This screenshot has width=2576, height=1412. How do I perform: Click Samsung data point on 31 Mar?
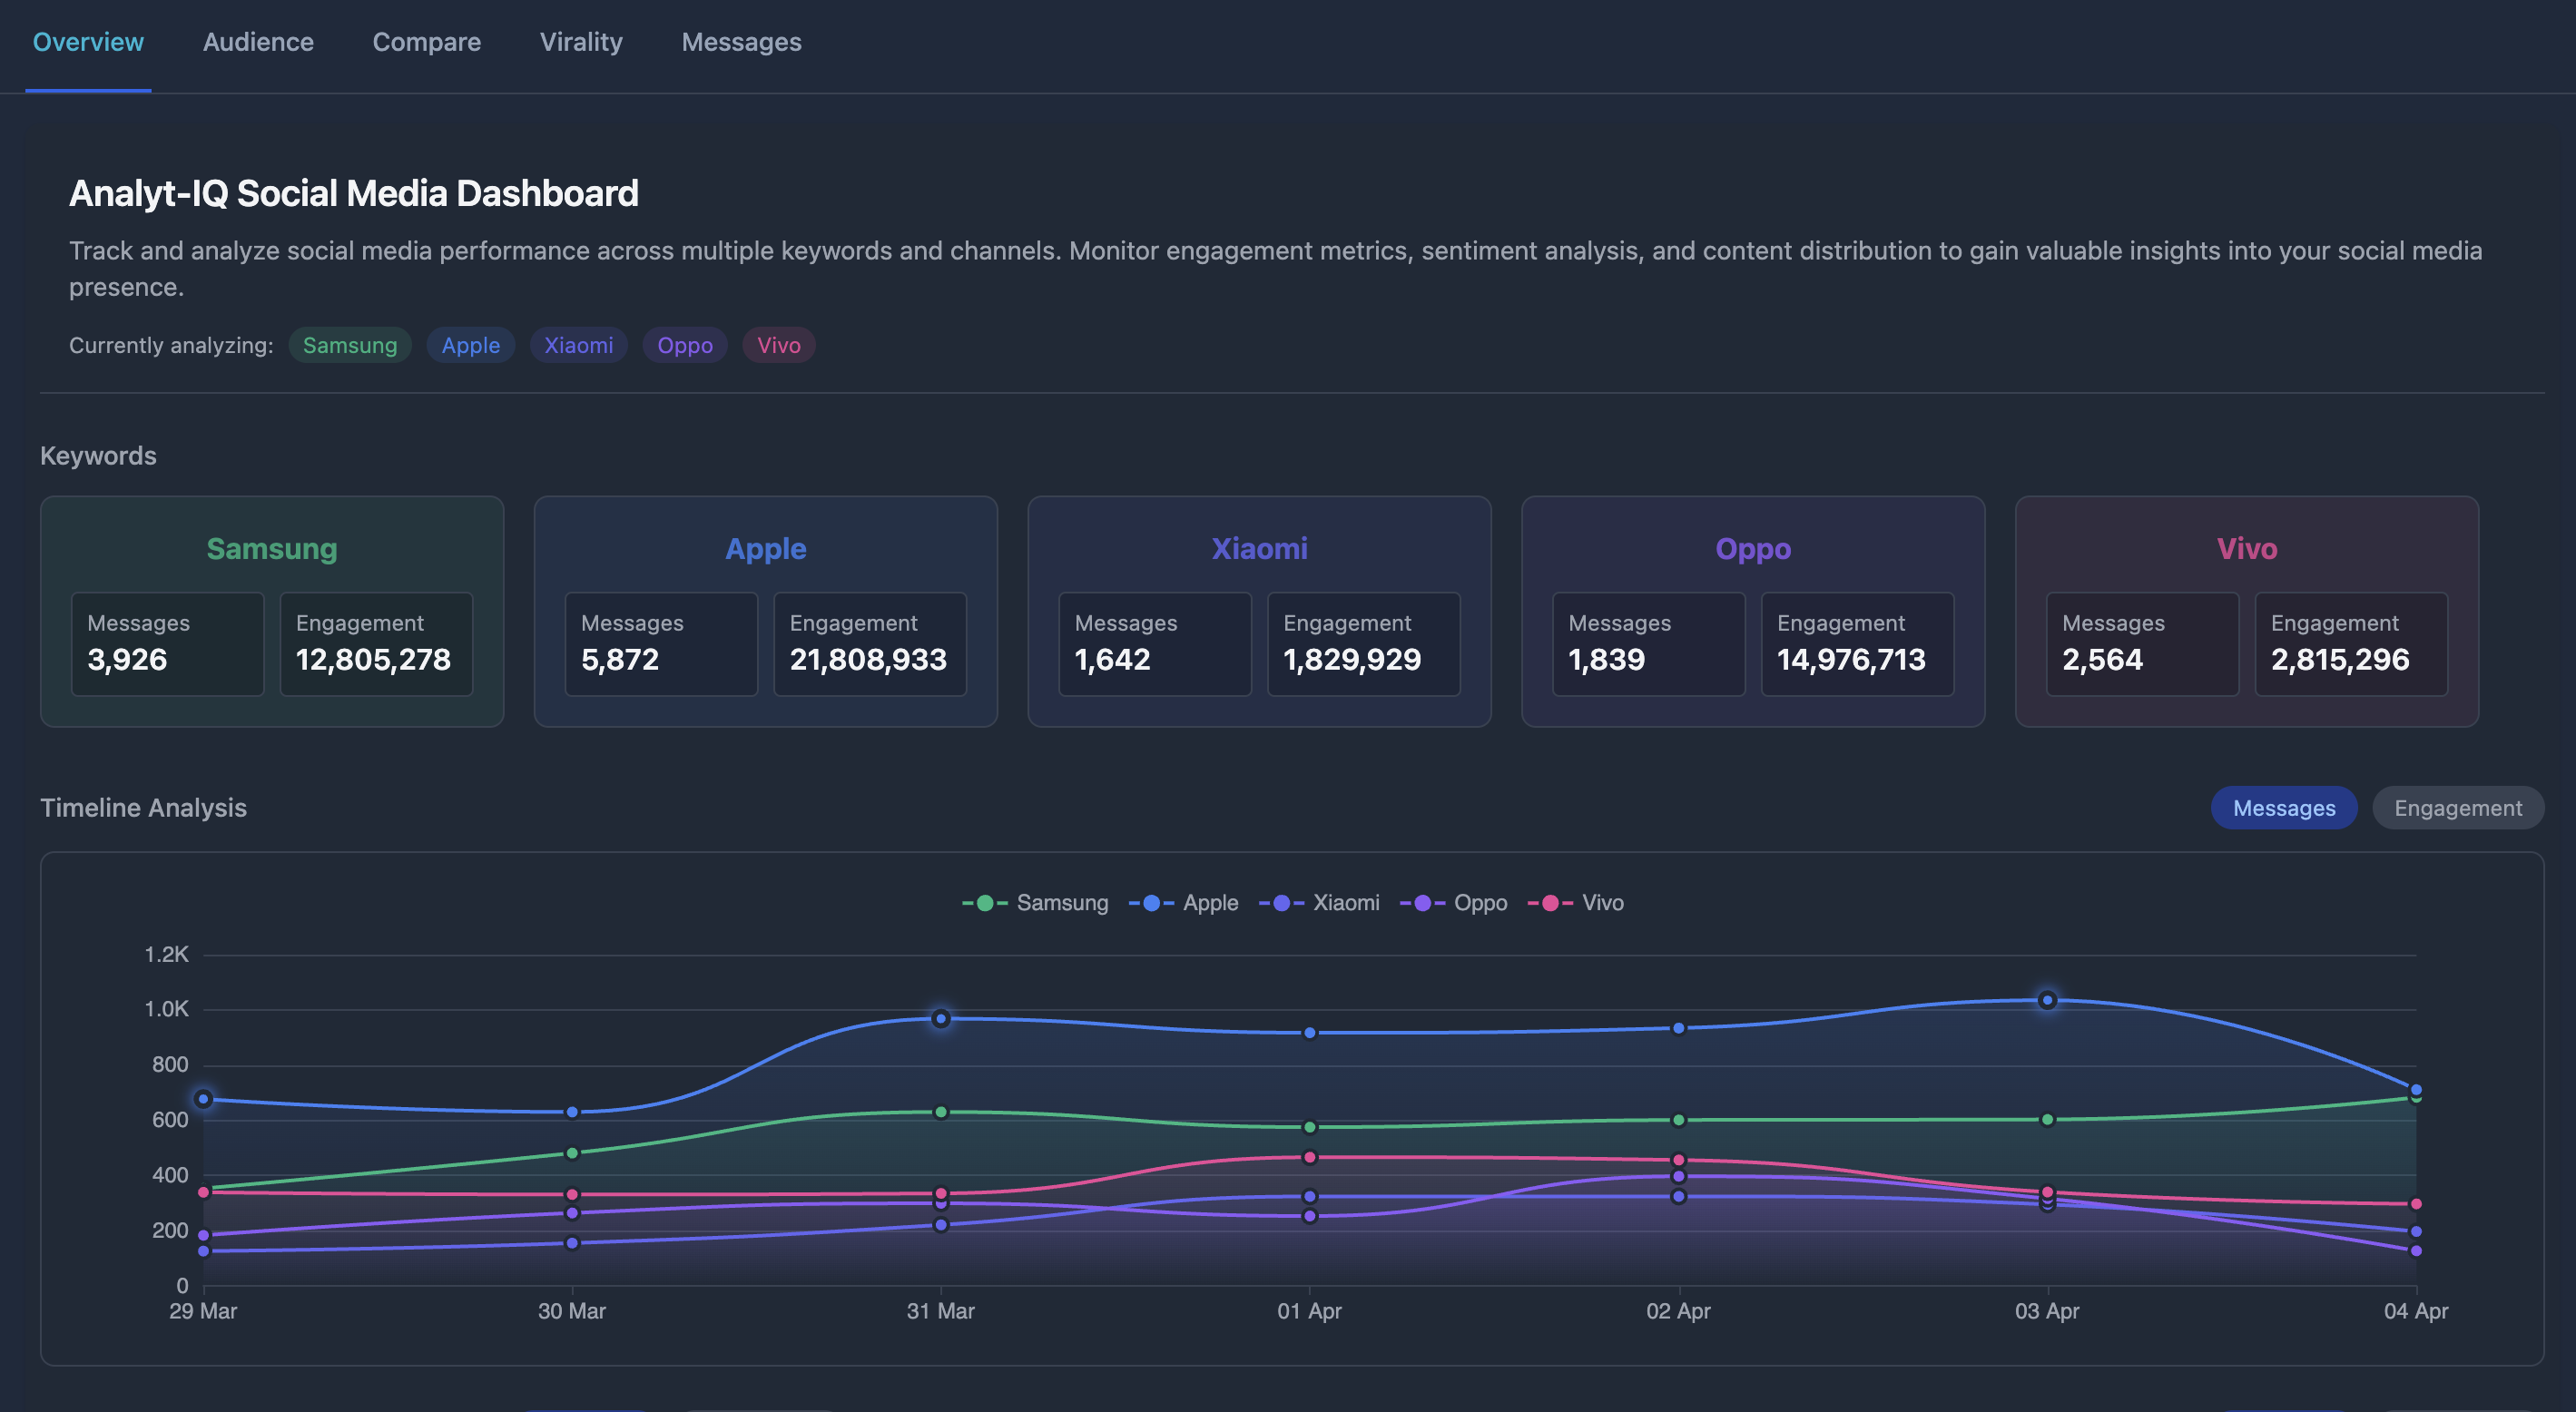point(940,1112)
